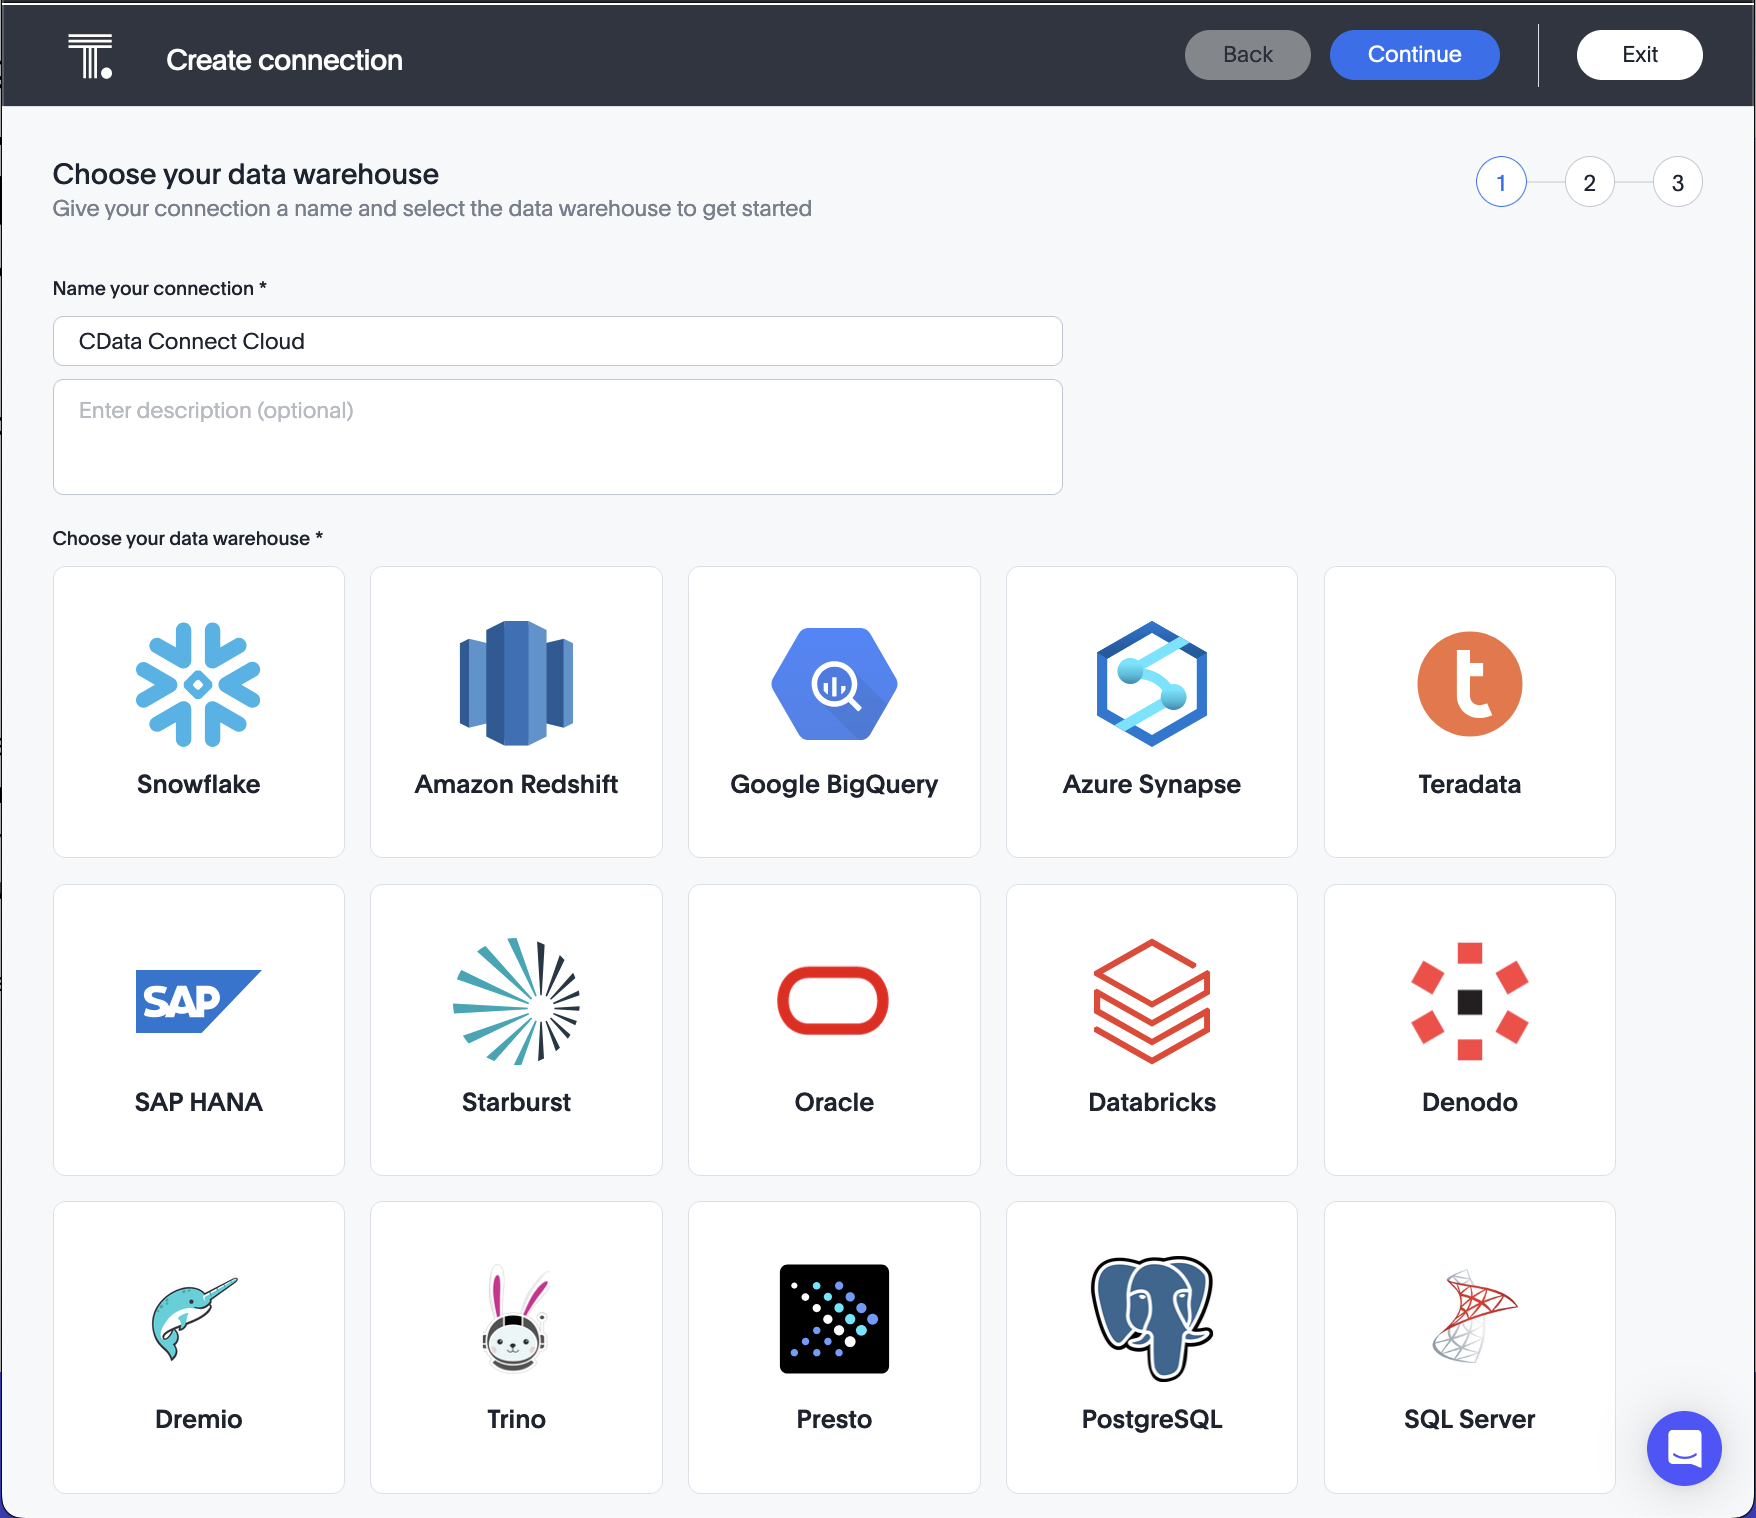Select the Denodo logo icon
1756x1518 pixels.
click(1470, 1001)
